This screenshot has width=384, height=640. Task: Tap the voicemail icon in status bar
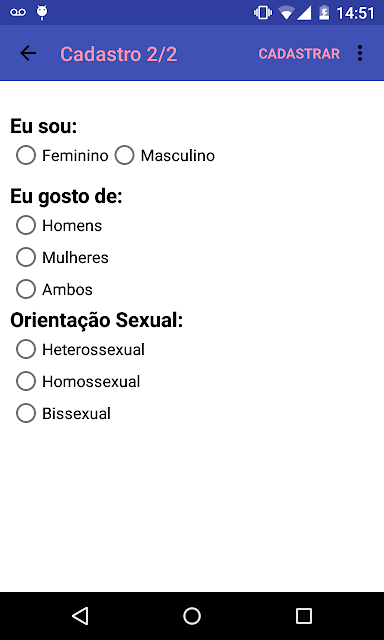(18, 12)
